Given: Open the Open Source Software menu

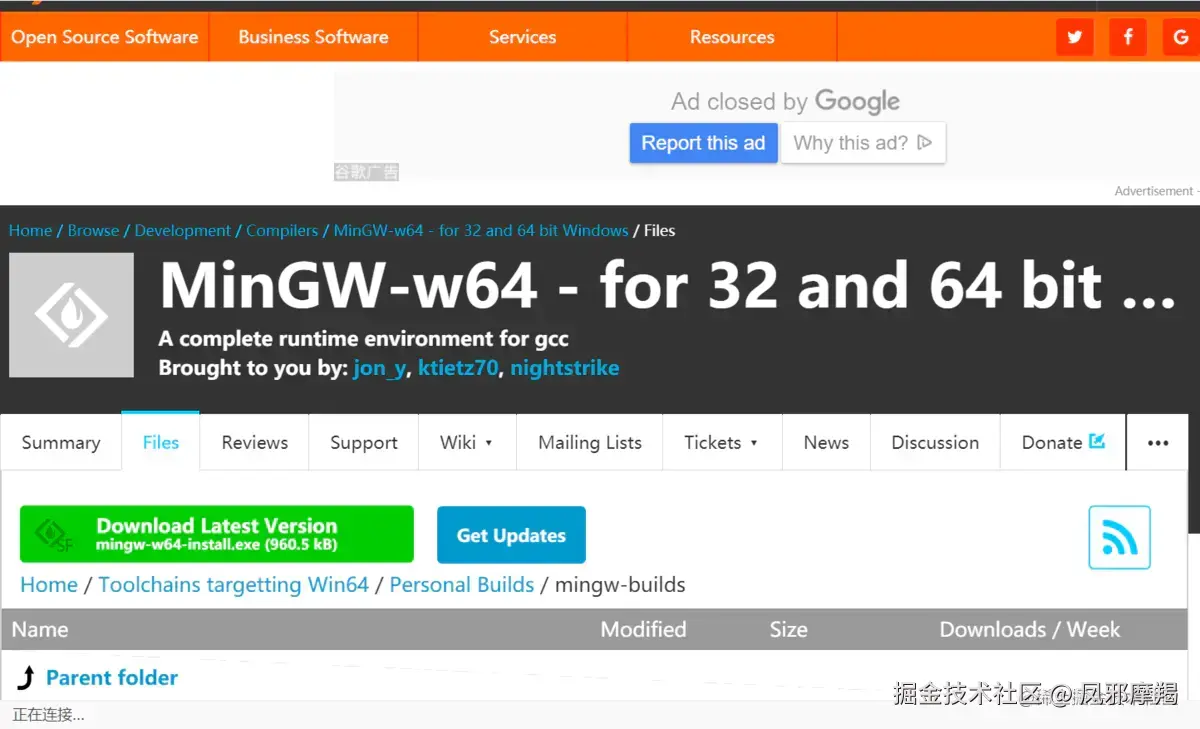Looking at the screenshot, I should point(104,37).
